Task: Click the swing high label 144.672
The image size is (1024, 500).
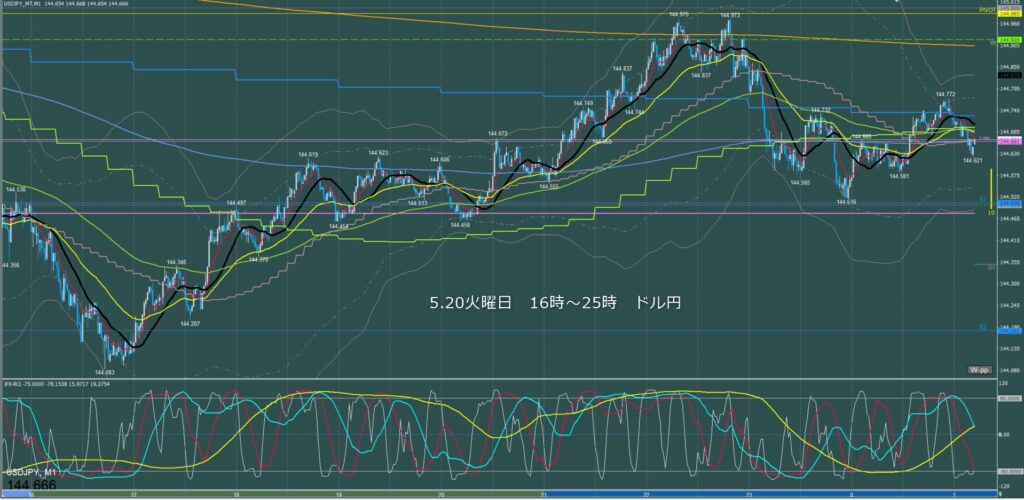Action: [x=498, y=134]
